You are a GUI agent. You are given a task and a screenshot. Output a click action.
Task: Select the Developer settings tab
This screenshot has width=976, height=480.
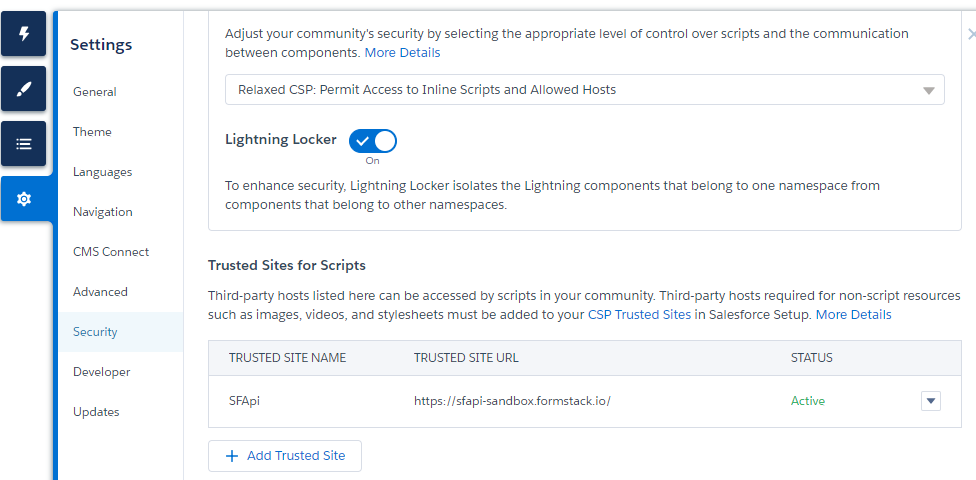102,372
